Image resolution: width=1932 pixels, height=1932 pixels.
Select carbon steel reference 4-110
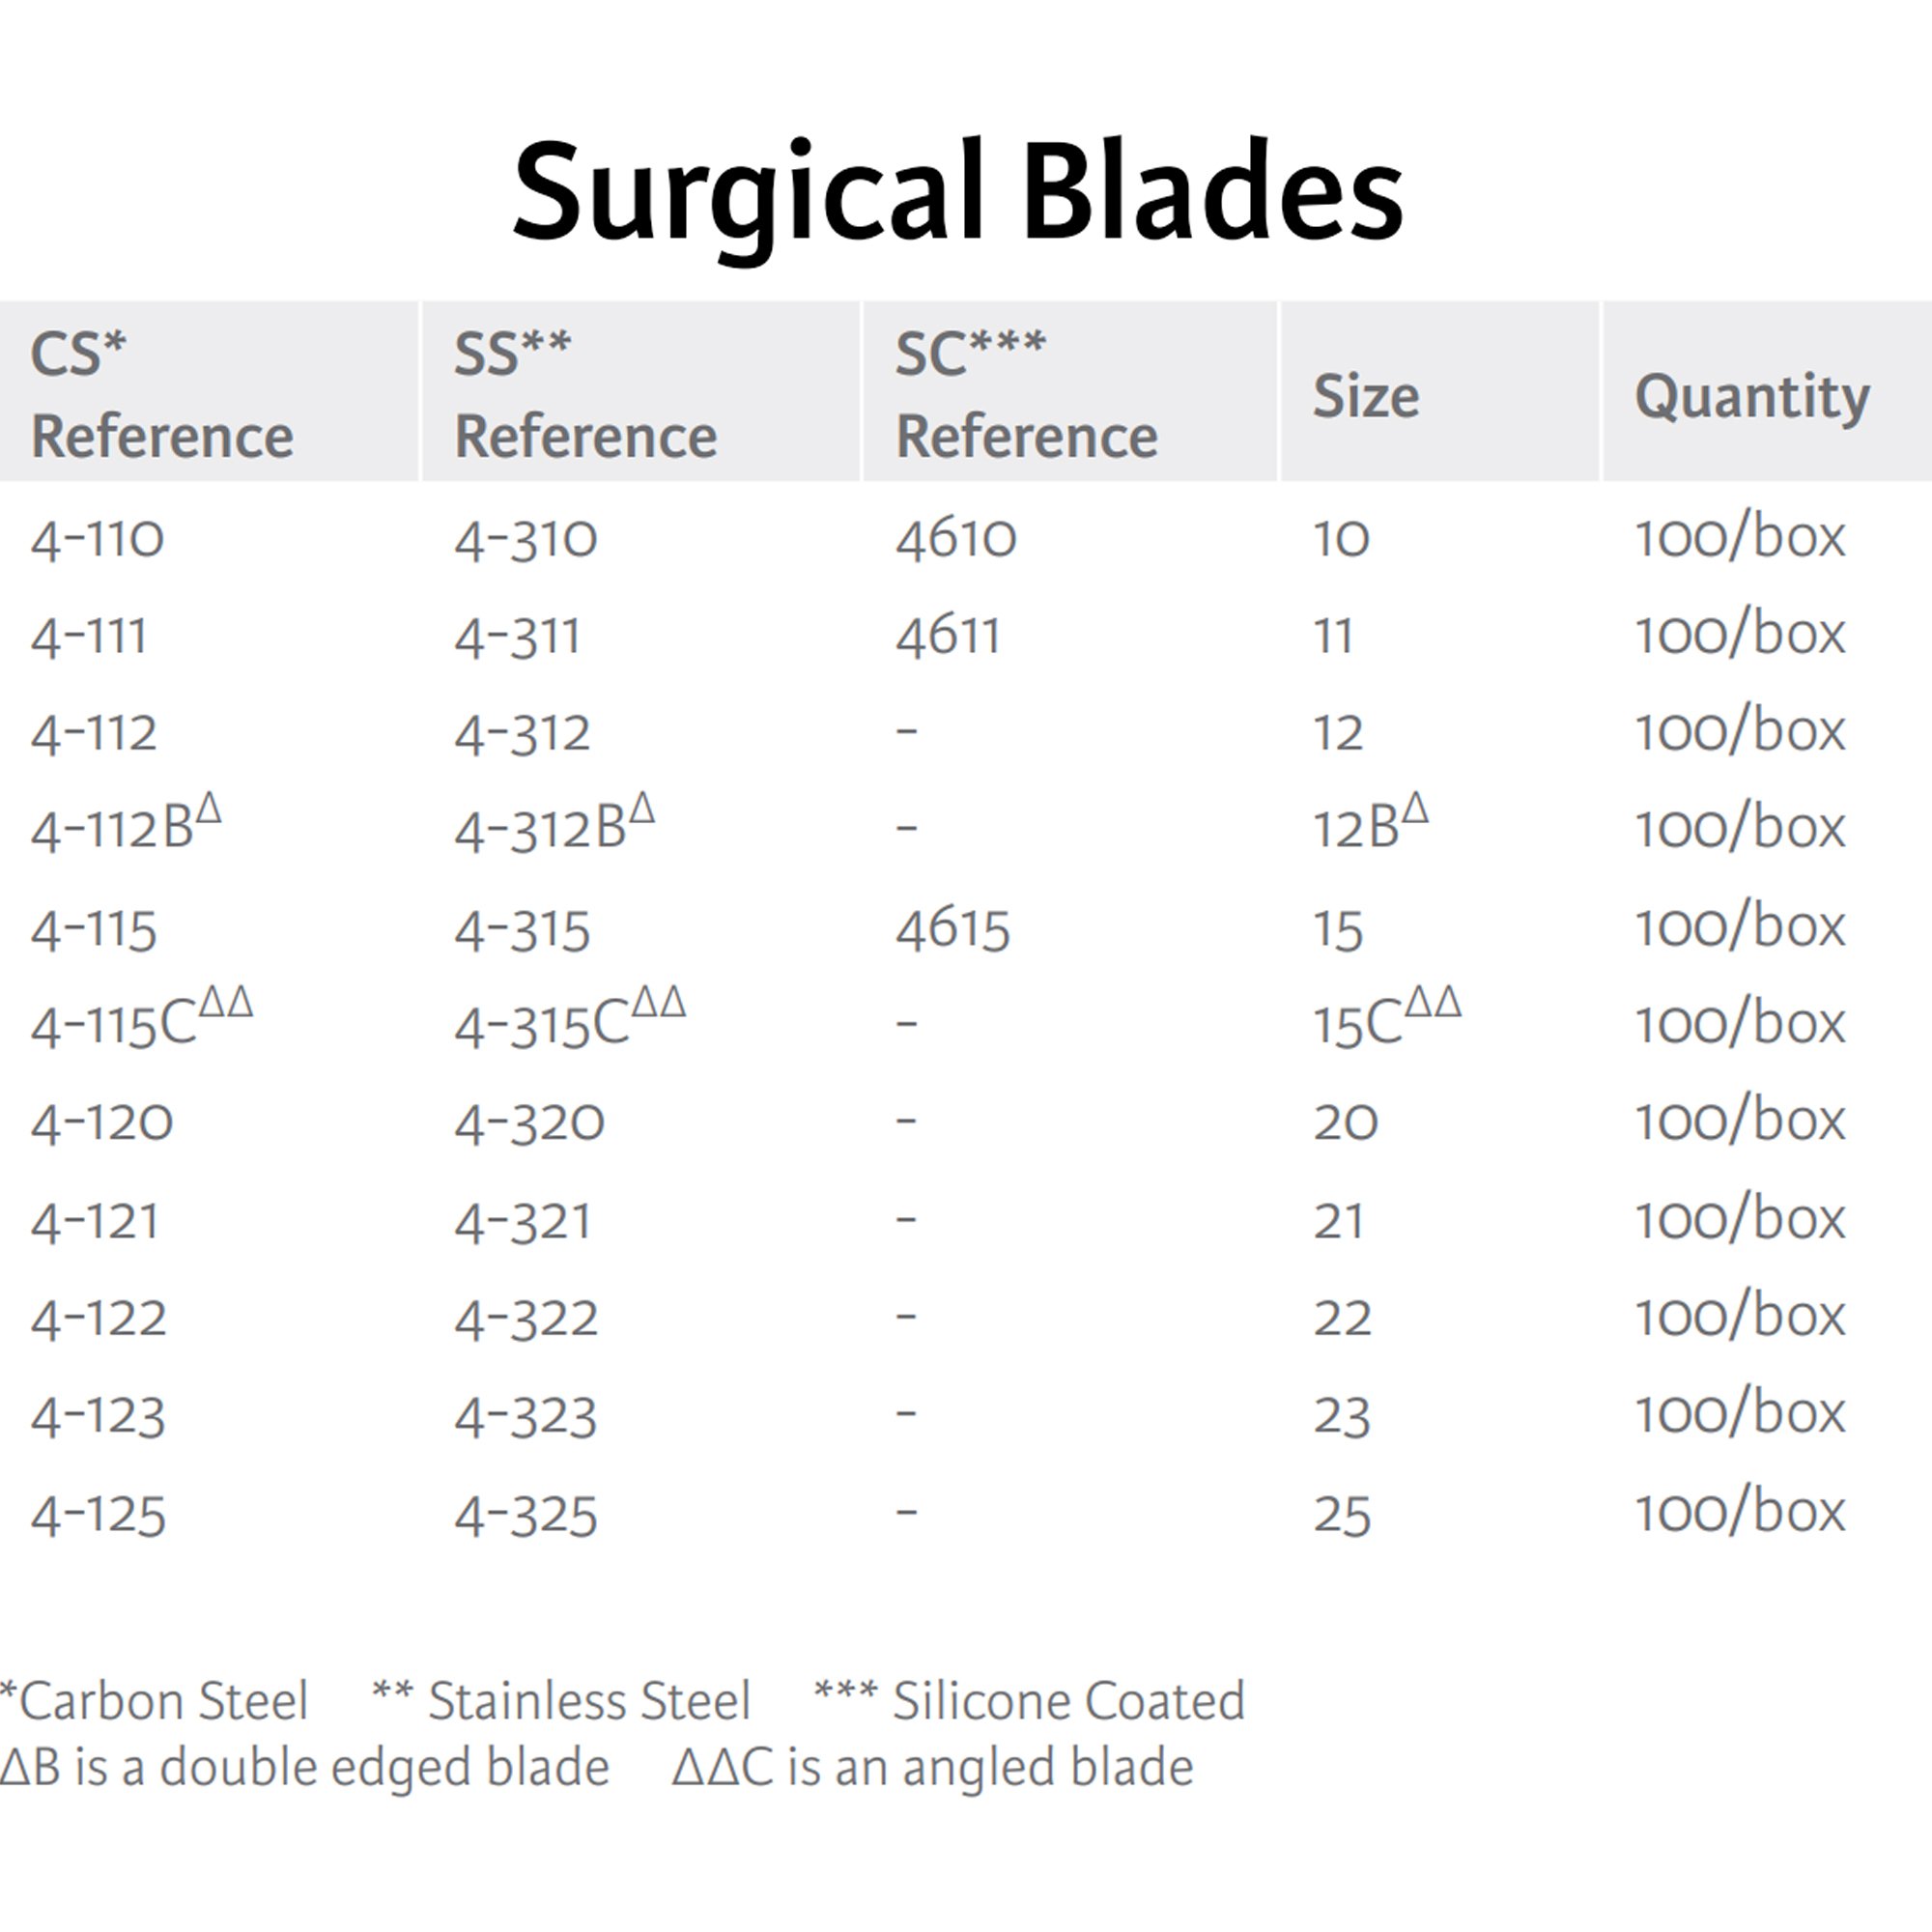tap(98, 539)
